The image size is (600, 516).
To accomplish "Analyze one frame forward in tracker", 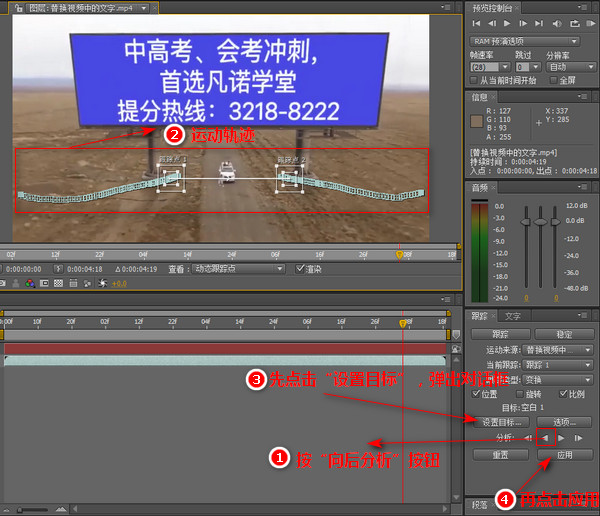I will pyautogui.click(x=578, y=438).
